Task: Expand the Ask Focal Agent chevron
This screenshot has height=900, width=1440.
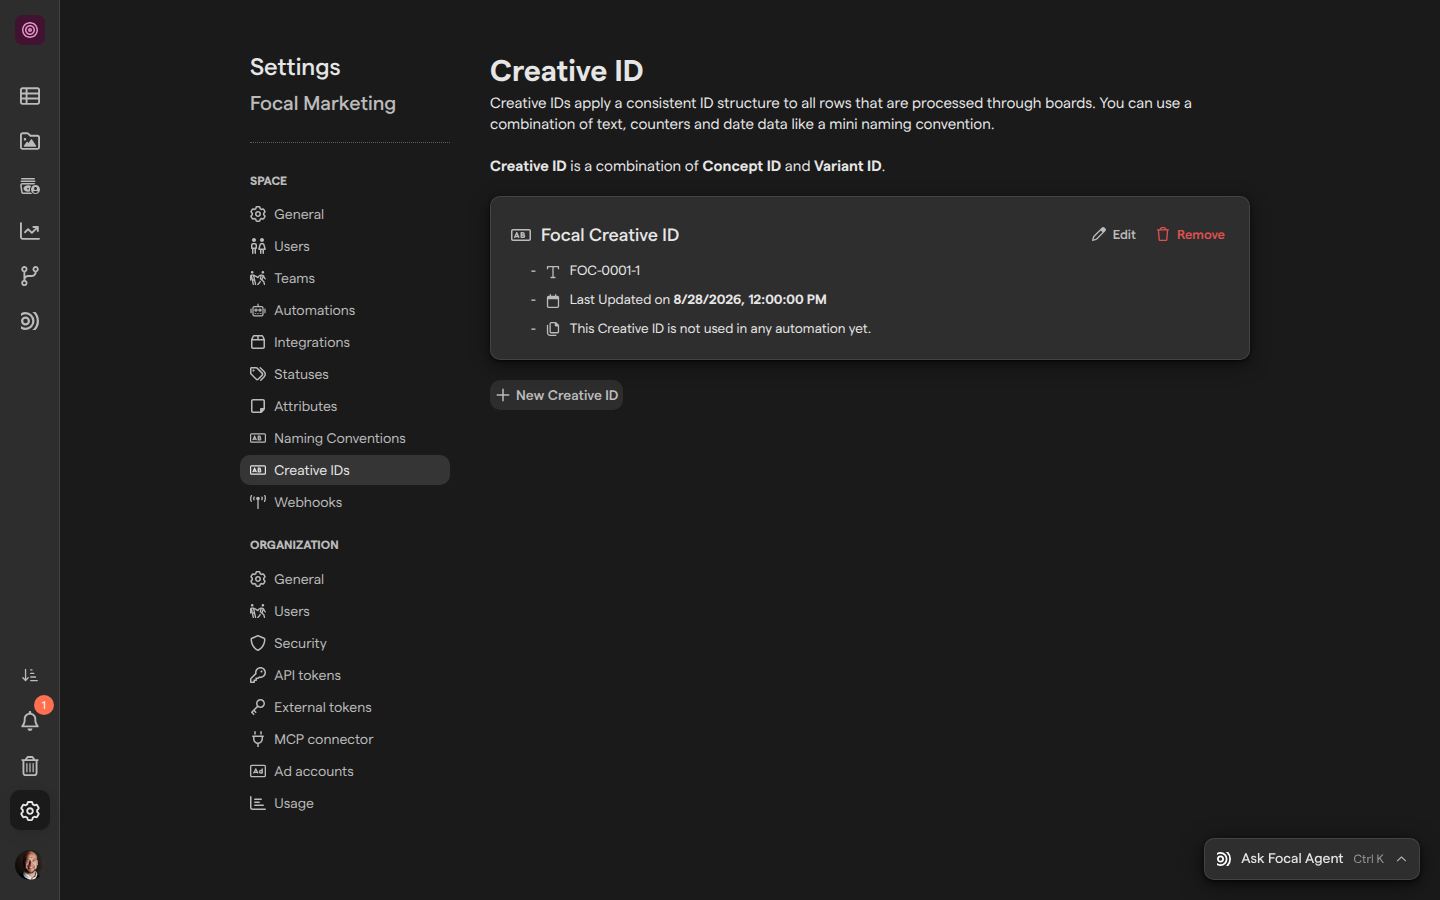Action: pyautogui.click(x=1402, y=859)
